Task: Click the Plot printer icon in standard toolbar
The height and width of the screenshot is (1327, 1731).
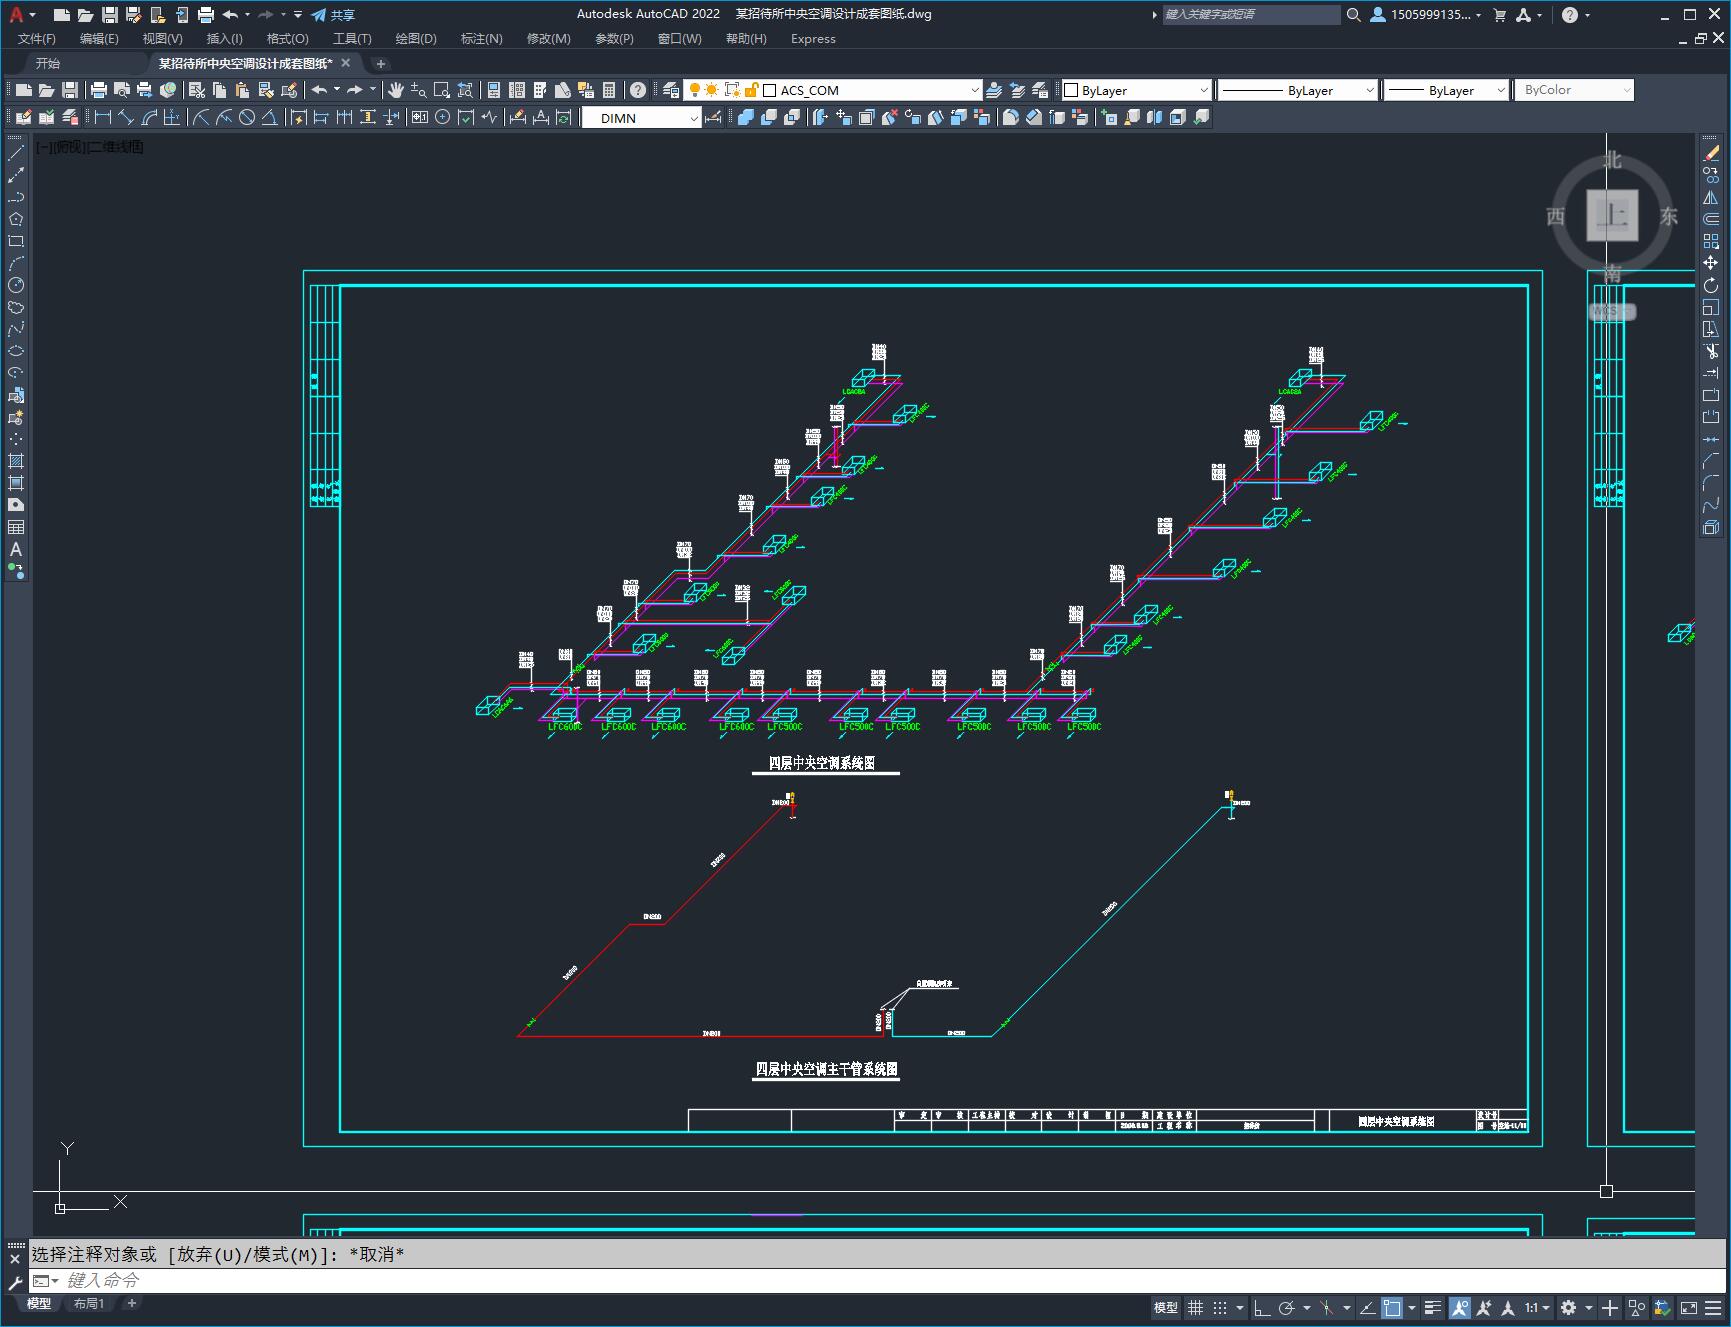Action: tap(98, 90)
